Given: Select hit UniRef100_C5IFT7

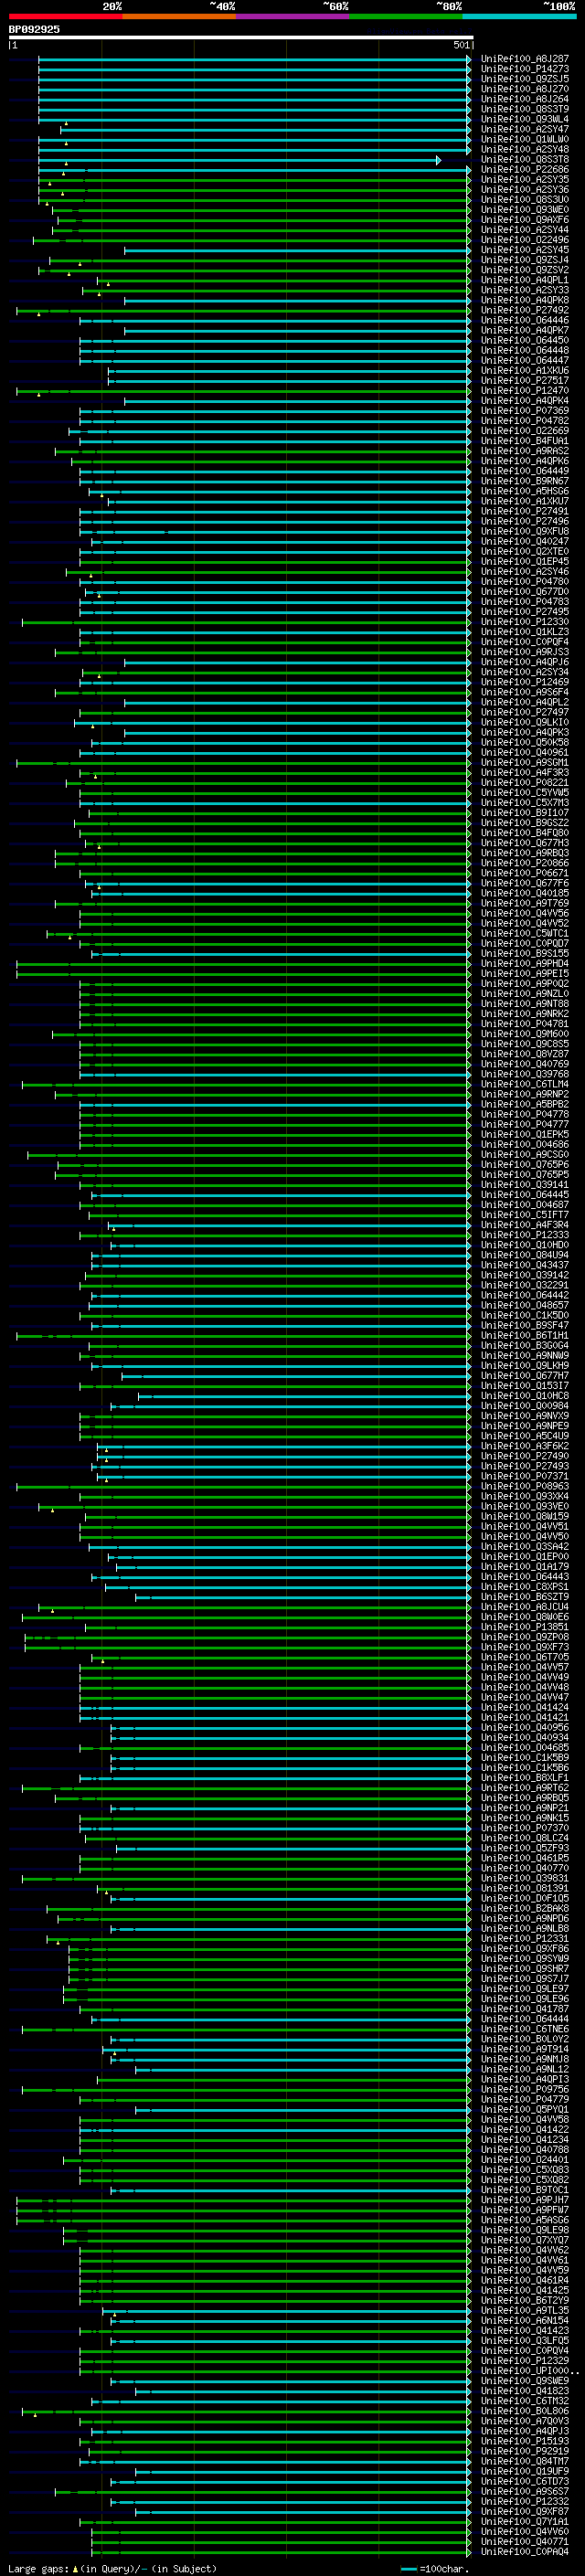Looking at the screenshot, I should pyautogui.click(x=525, y=1215).
